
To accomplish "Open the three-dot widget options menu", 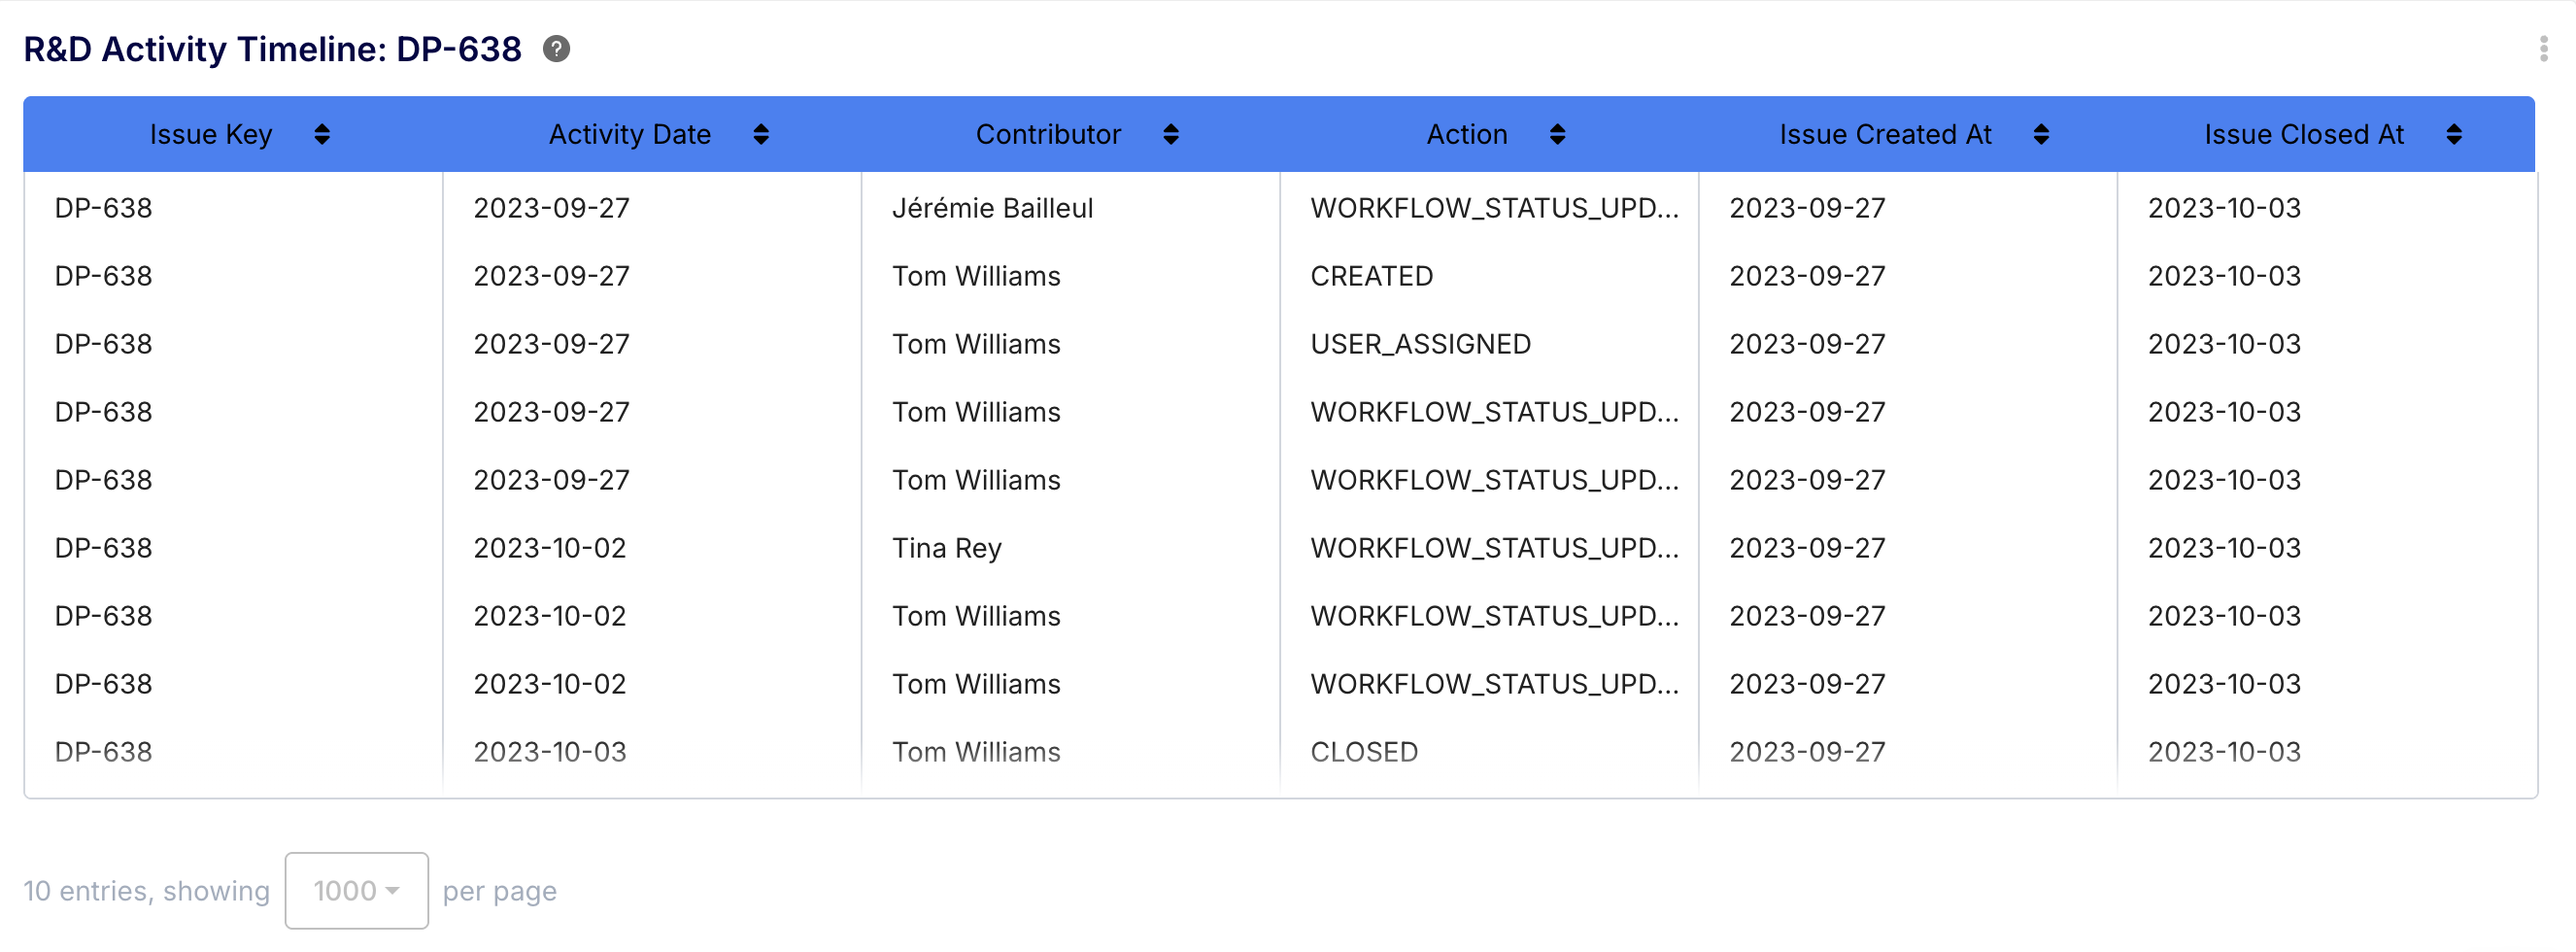I will 2543,49.
